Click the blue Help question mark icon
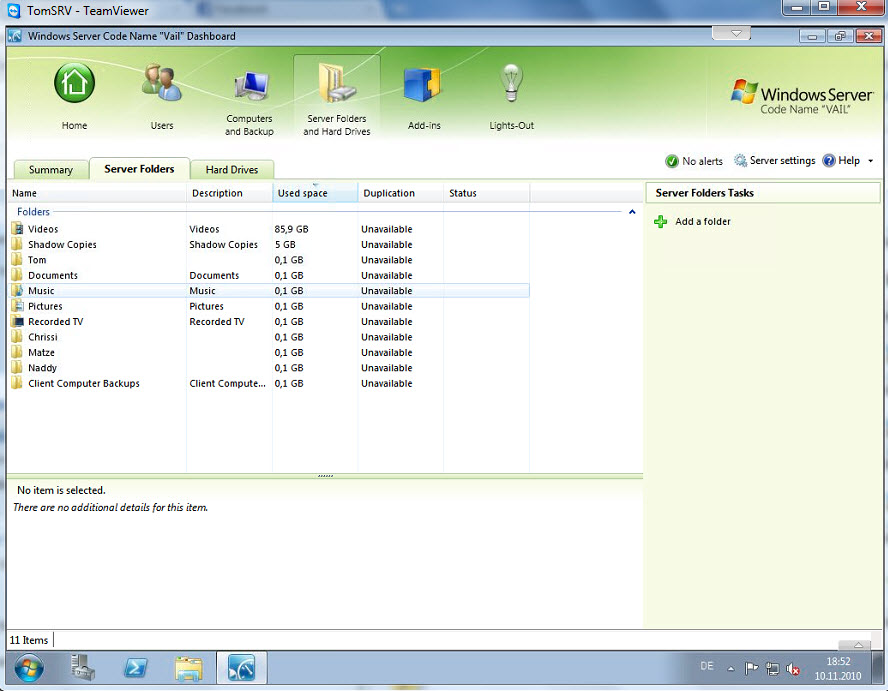Image resolution: width=888 pixels, height=691 pixels. 829,161
